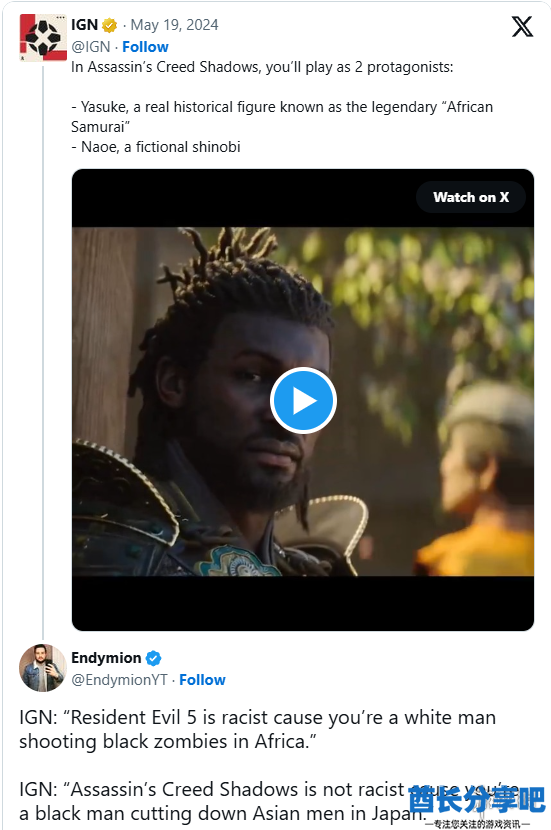This screenshot has width=551, height=830.
Task: Follow the EndymionYT account
Action: 202,680
